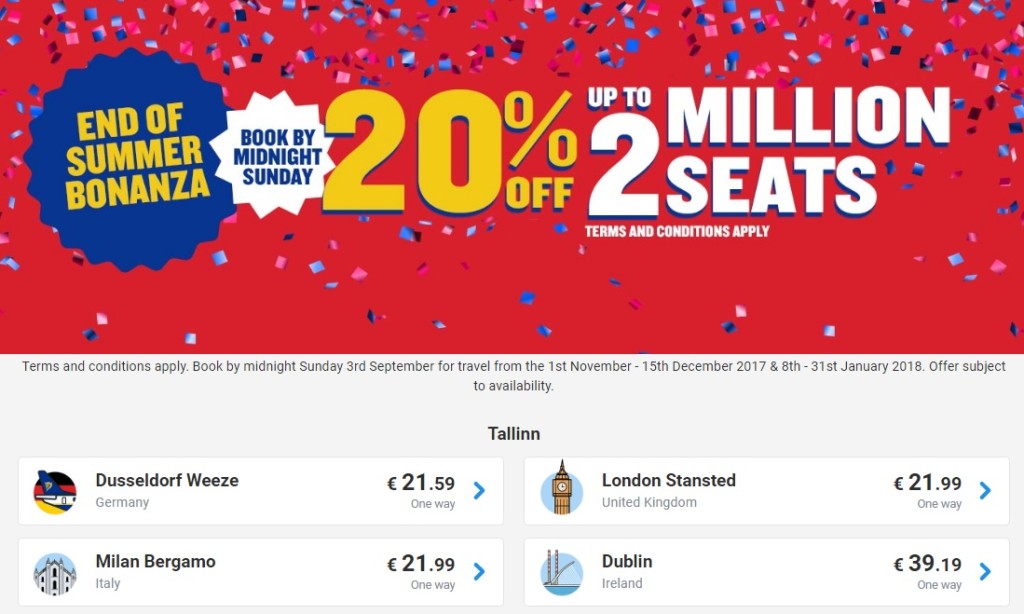
Task: Click the Book by Midnight Sunday starburst
Action: [x=278, y=157]
